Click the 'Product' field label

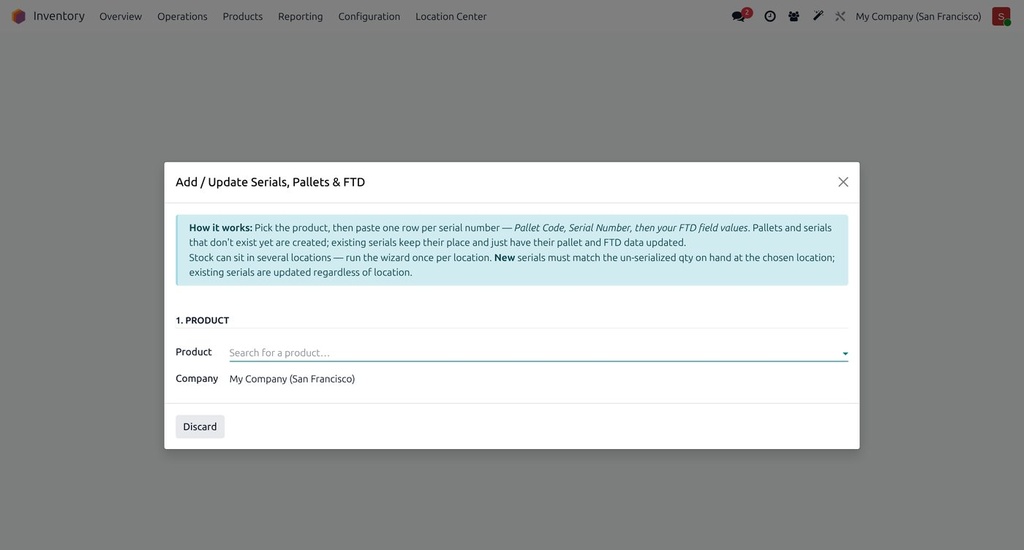point(193,352)
